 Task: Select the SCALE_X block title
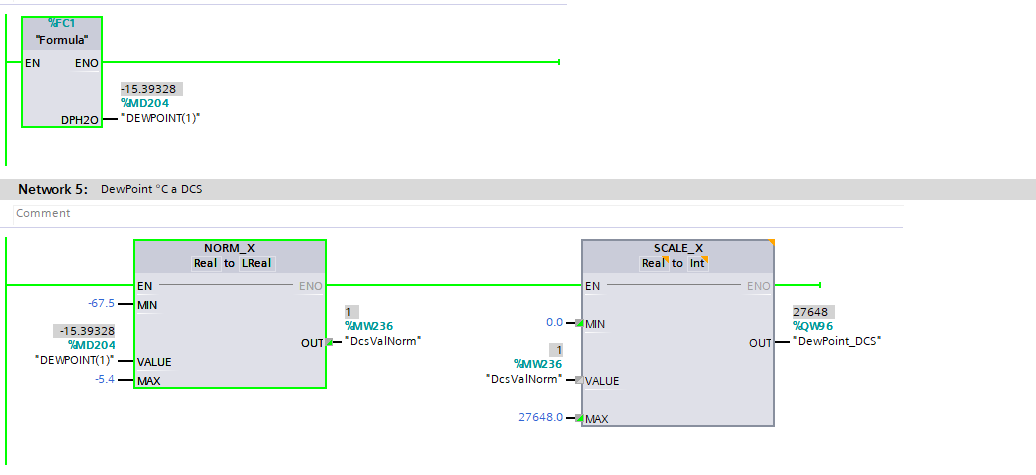coord(677,247)
